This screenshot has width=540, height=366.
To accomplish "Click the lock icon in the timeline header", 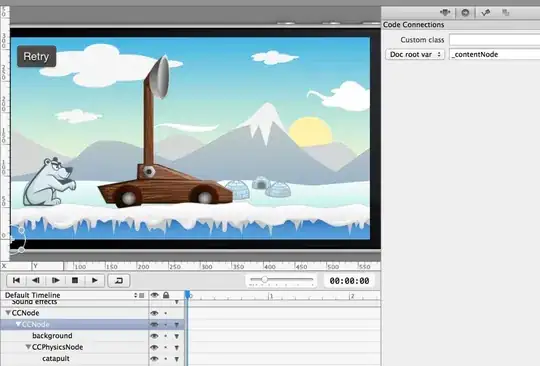I will tap(166, 295).
